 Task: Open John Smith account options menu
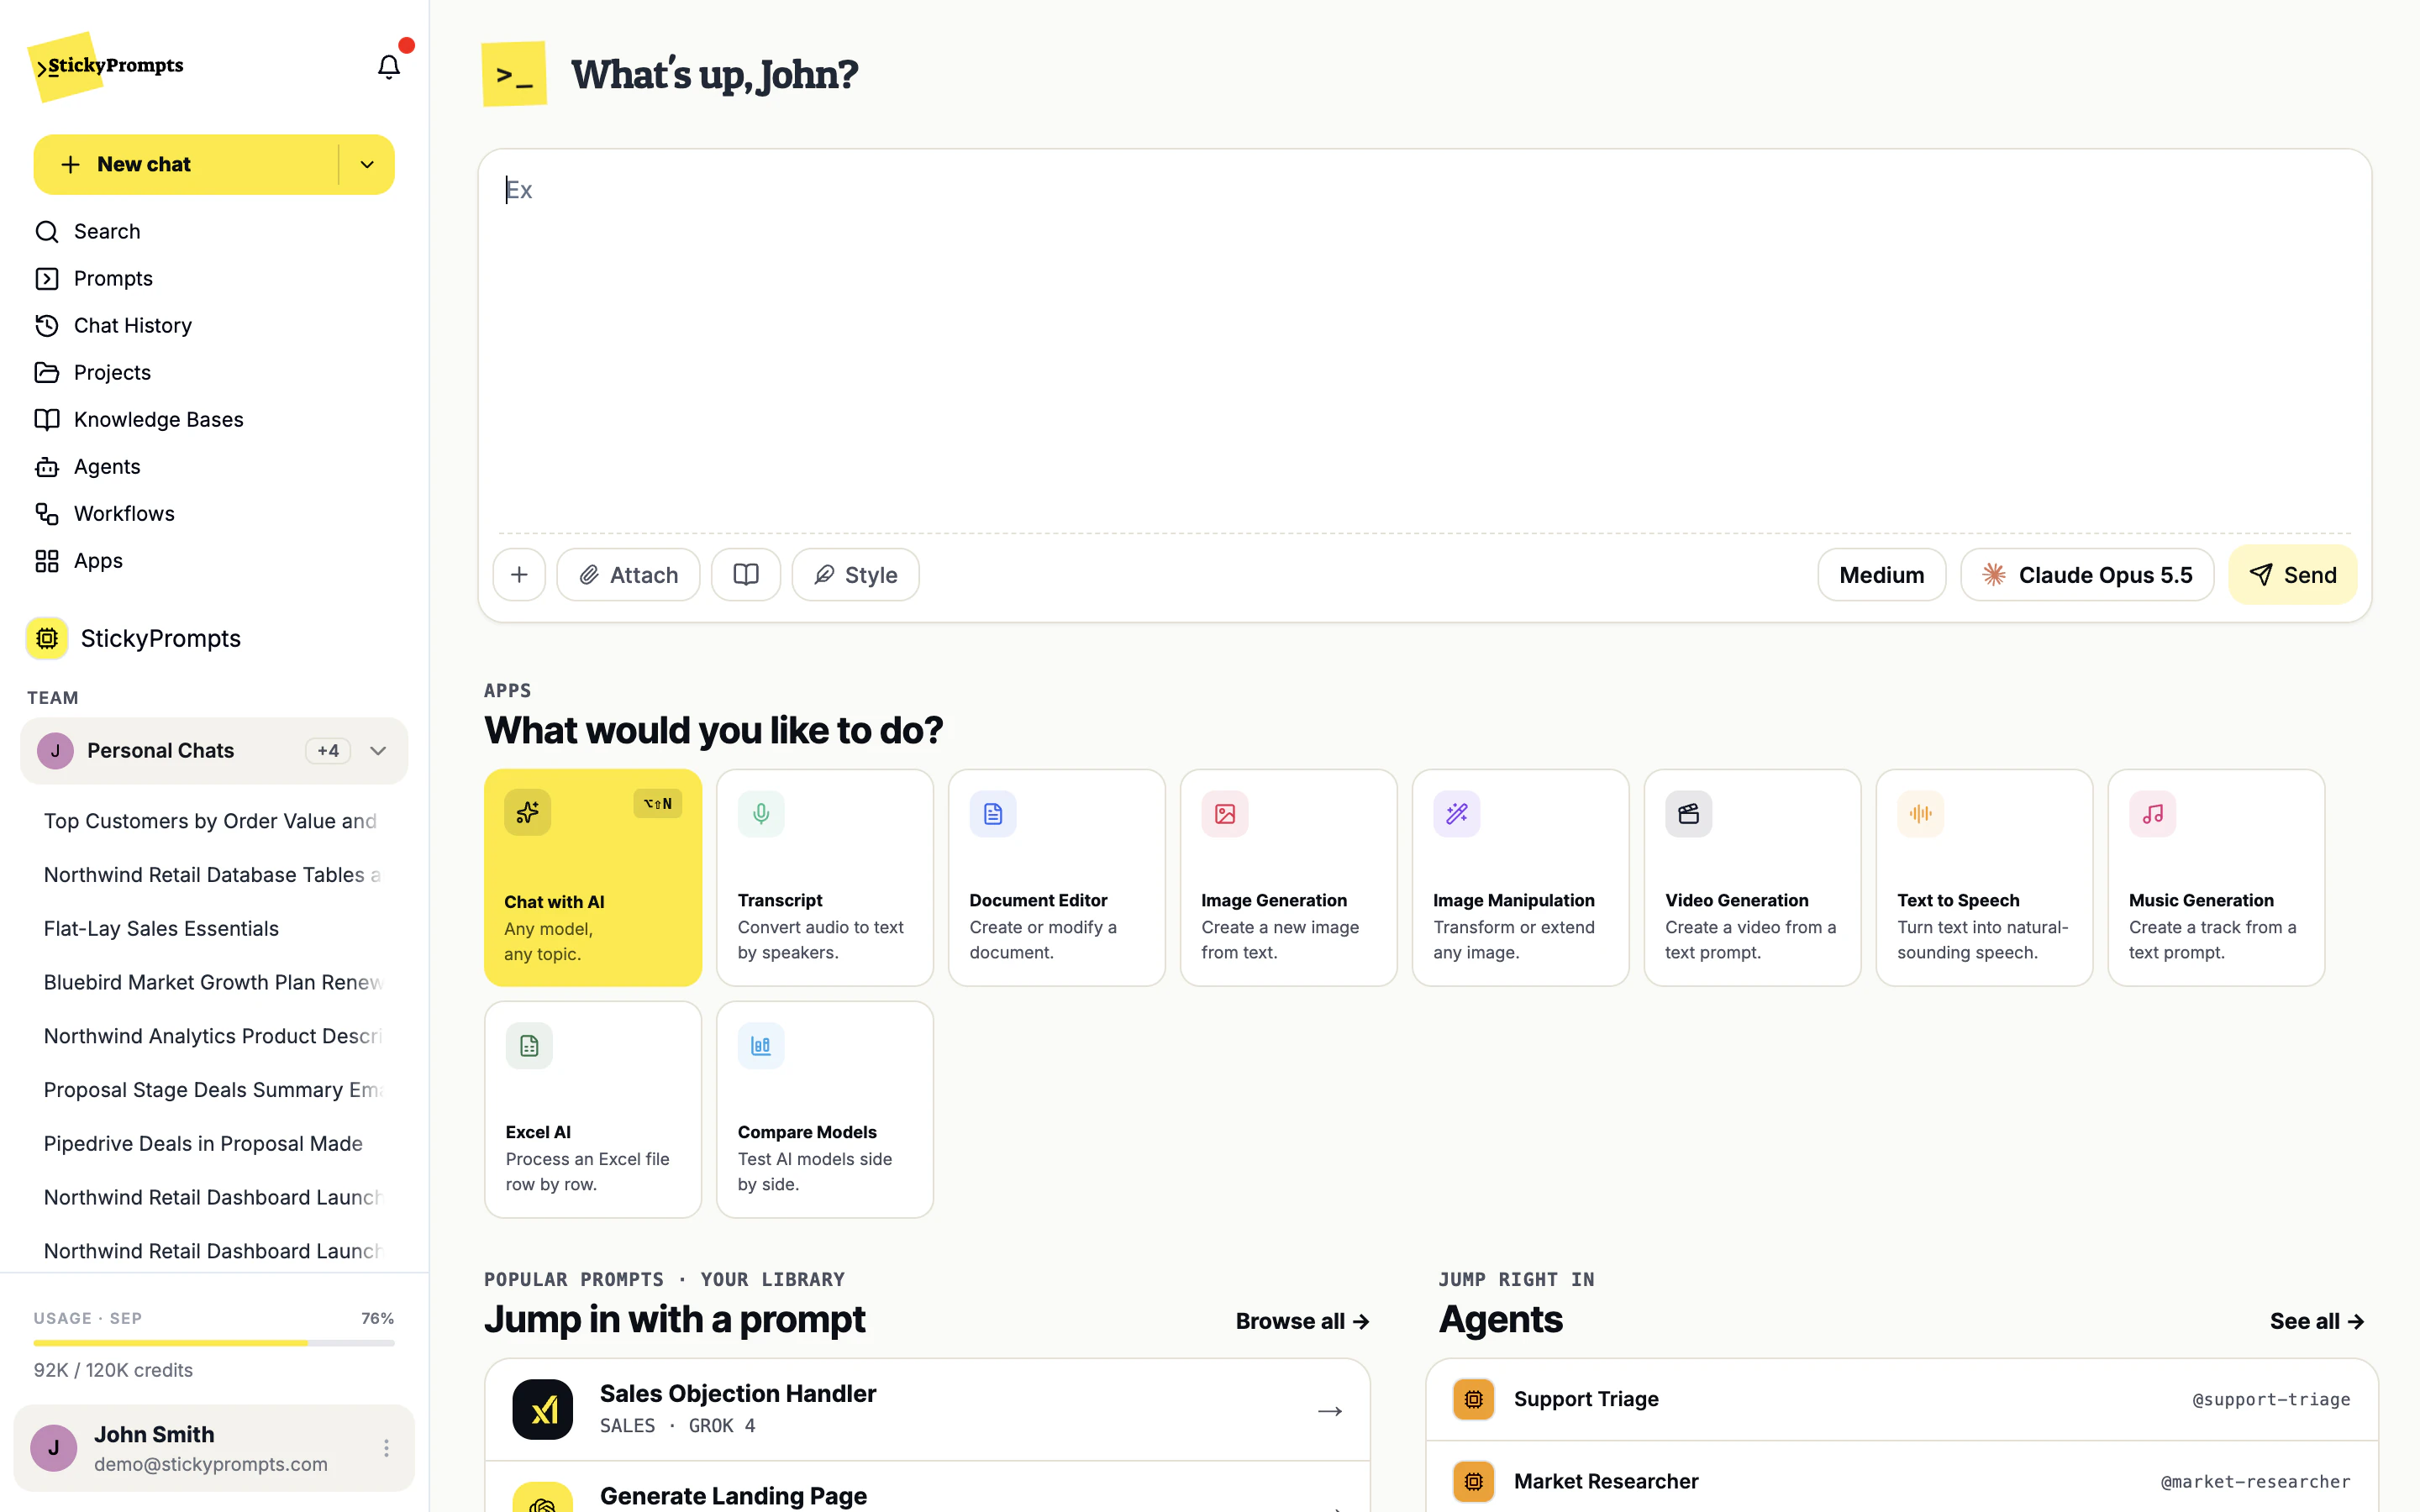[386, 1448]
